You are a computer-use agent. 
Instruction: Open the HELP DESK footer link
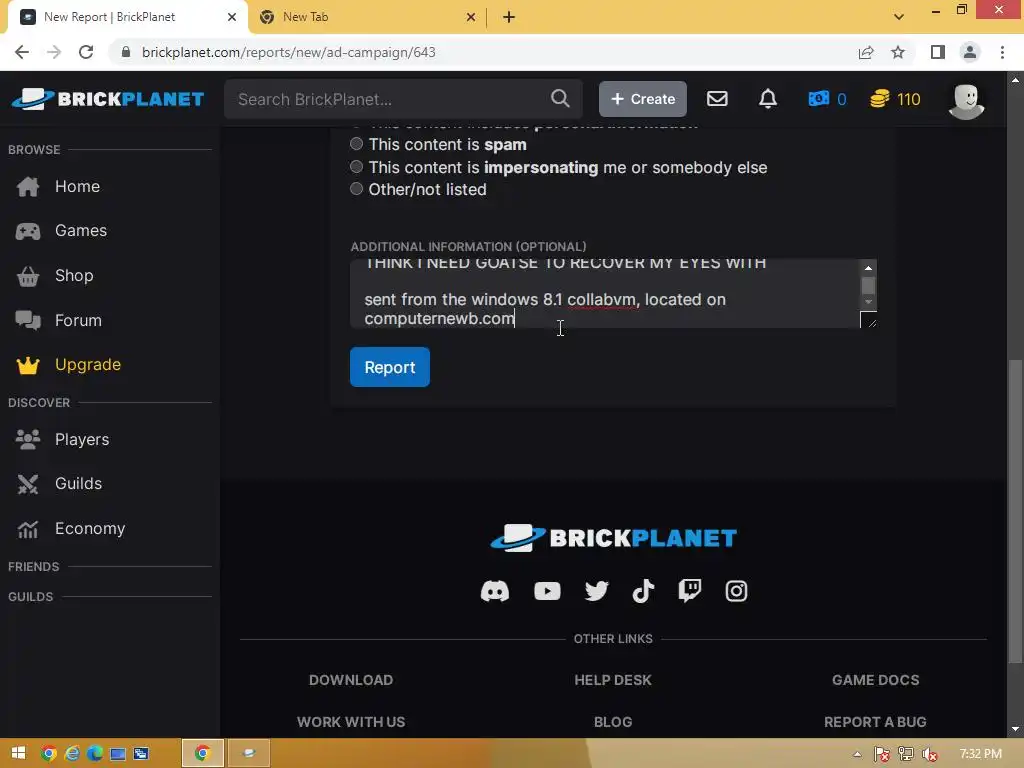[x=613, y=680]
